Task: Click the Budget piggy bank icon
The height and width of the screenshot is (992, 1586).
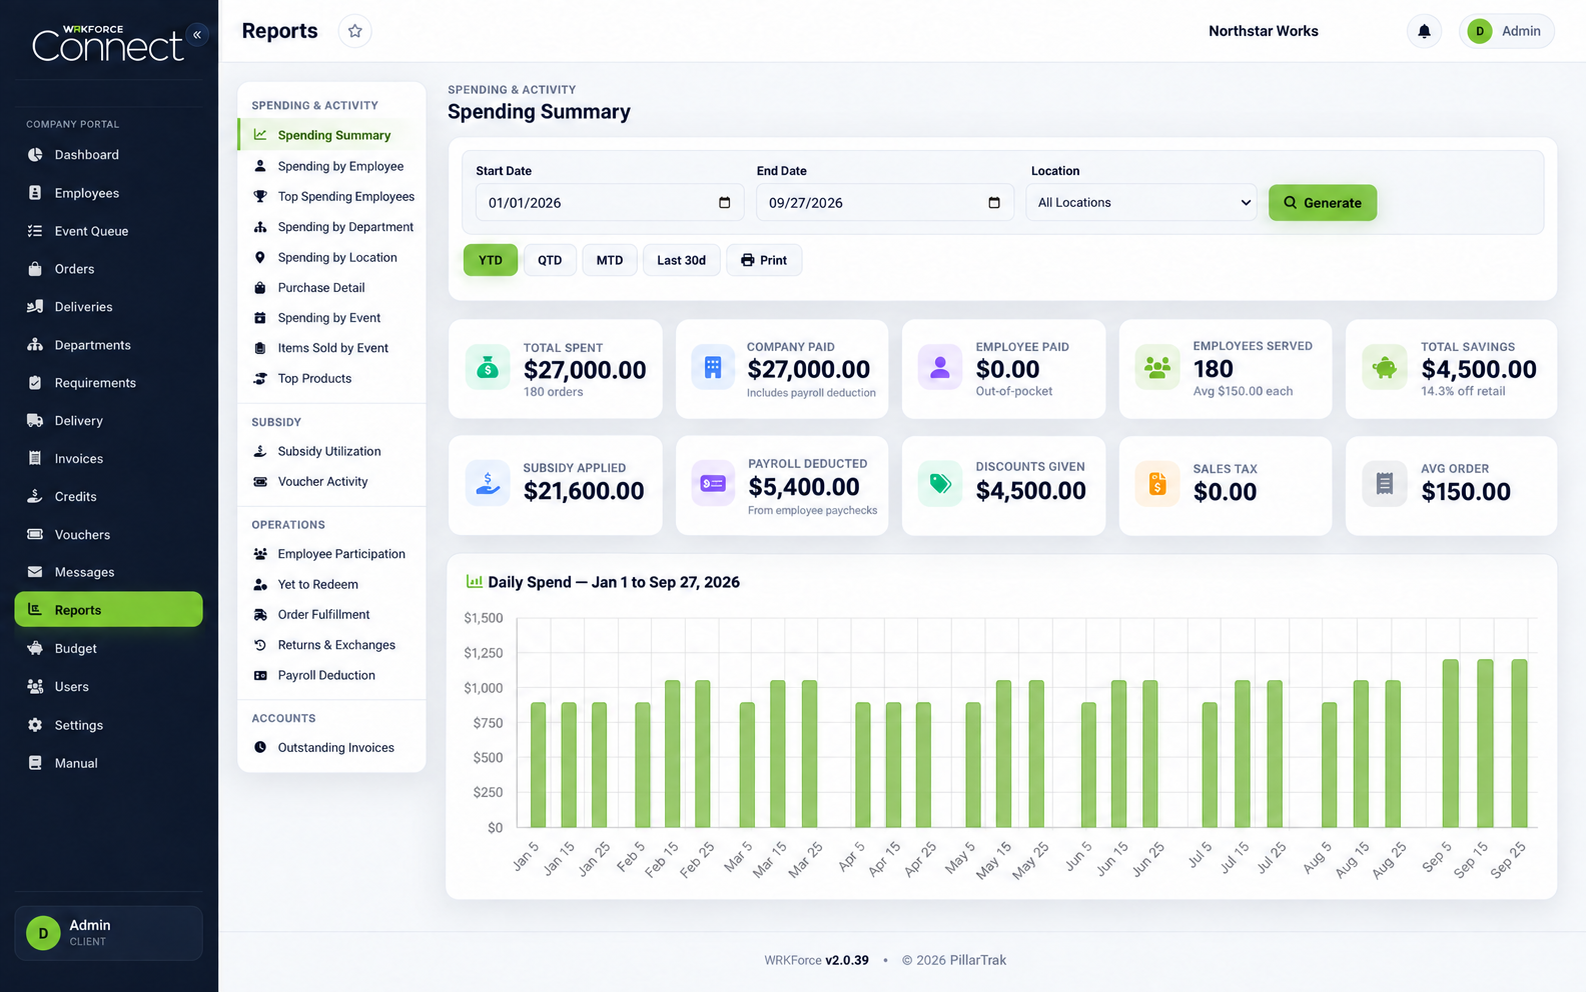Action: pyautogui.click(x=35, y=648)
